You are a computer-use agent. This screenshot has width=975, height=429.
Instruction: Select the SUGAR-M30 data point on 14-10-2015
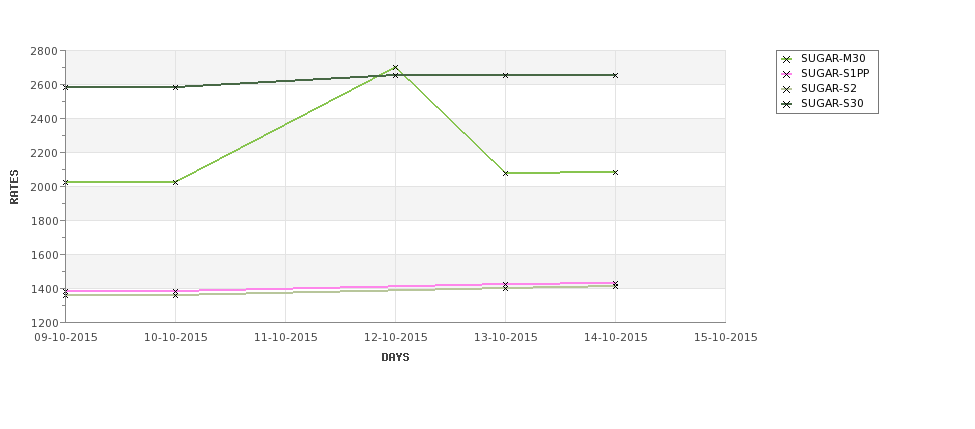pos(616,172)
